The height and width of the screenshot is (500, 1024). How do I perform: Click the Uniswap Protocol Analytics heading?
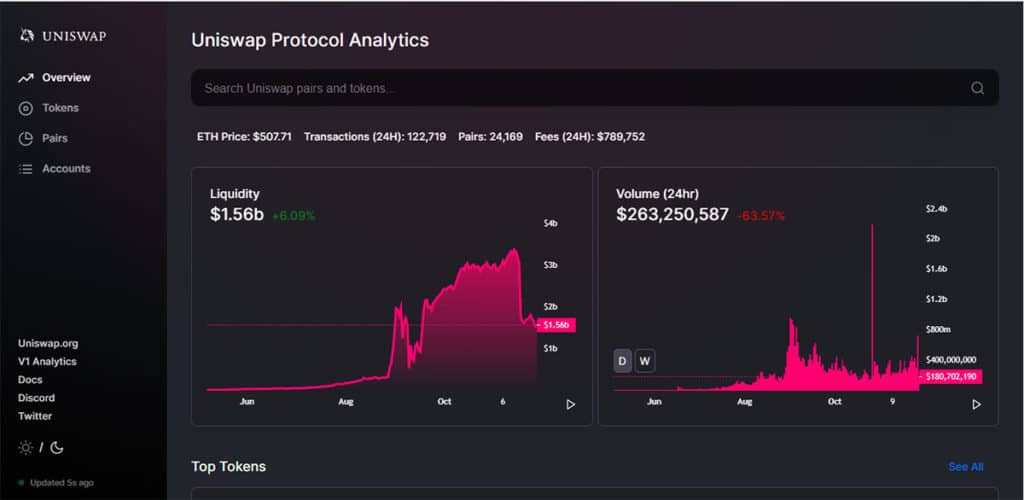(310, 40)
